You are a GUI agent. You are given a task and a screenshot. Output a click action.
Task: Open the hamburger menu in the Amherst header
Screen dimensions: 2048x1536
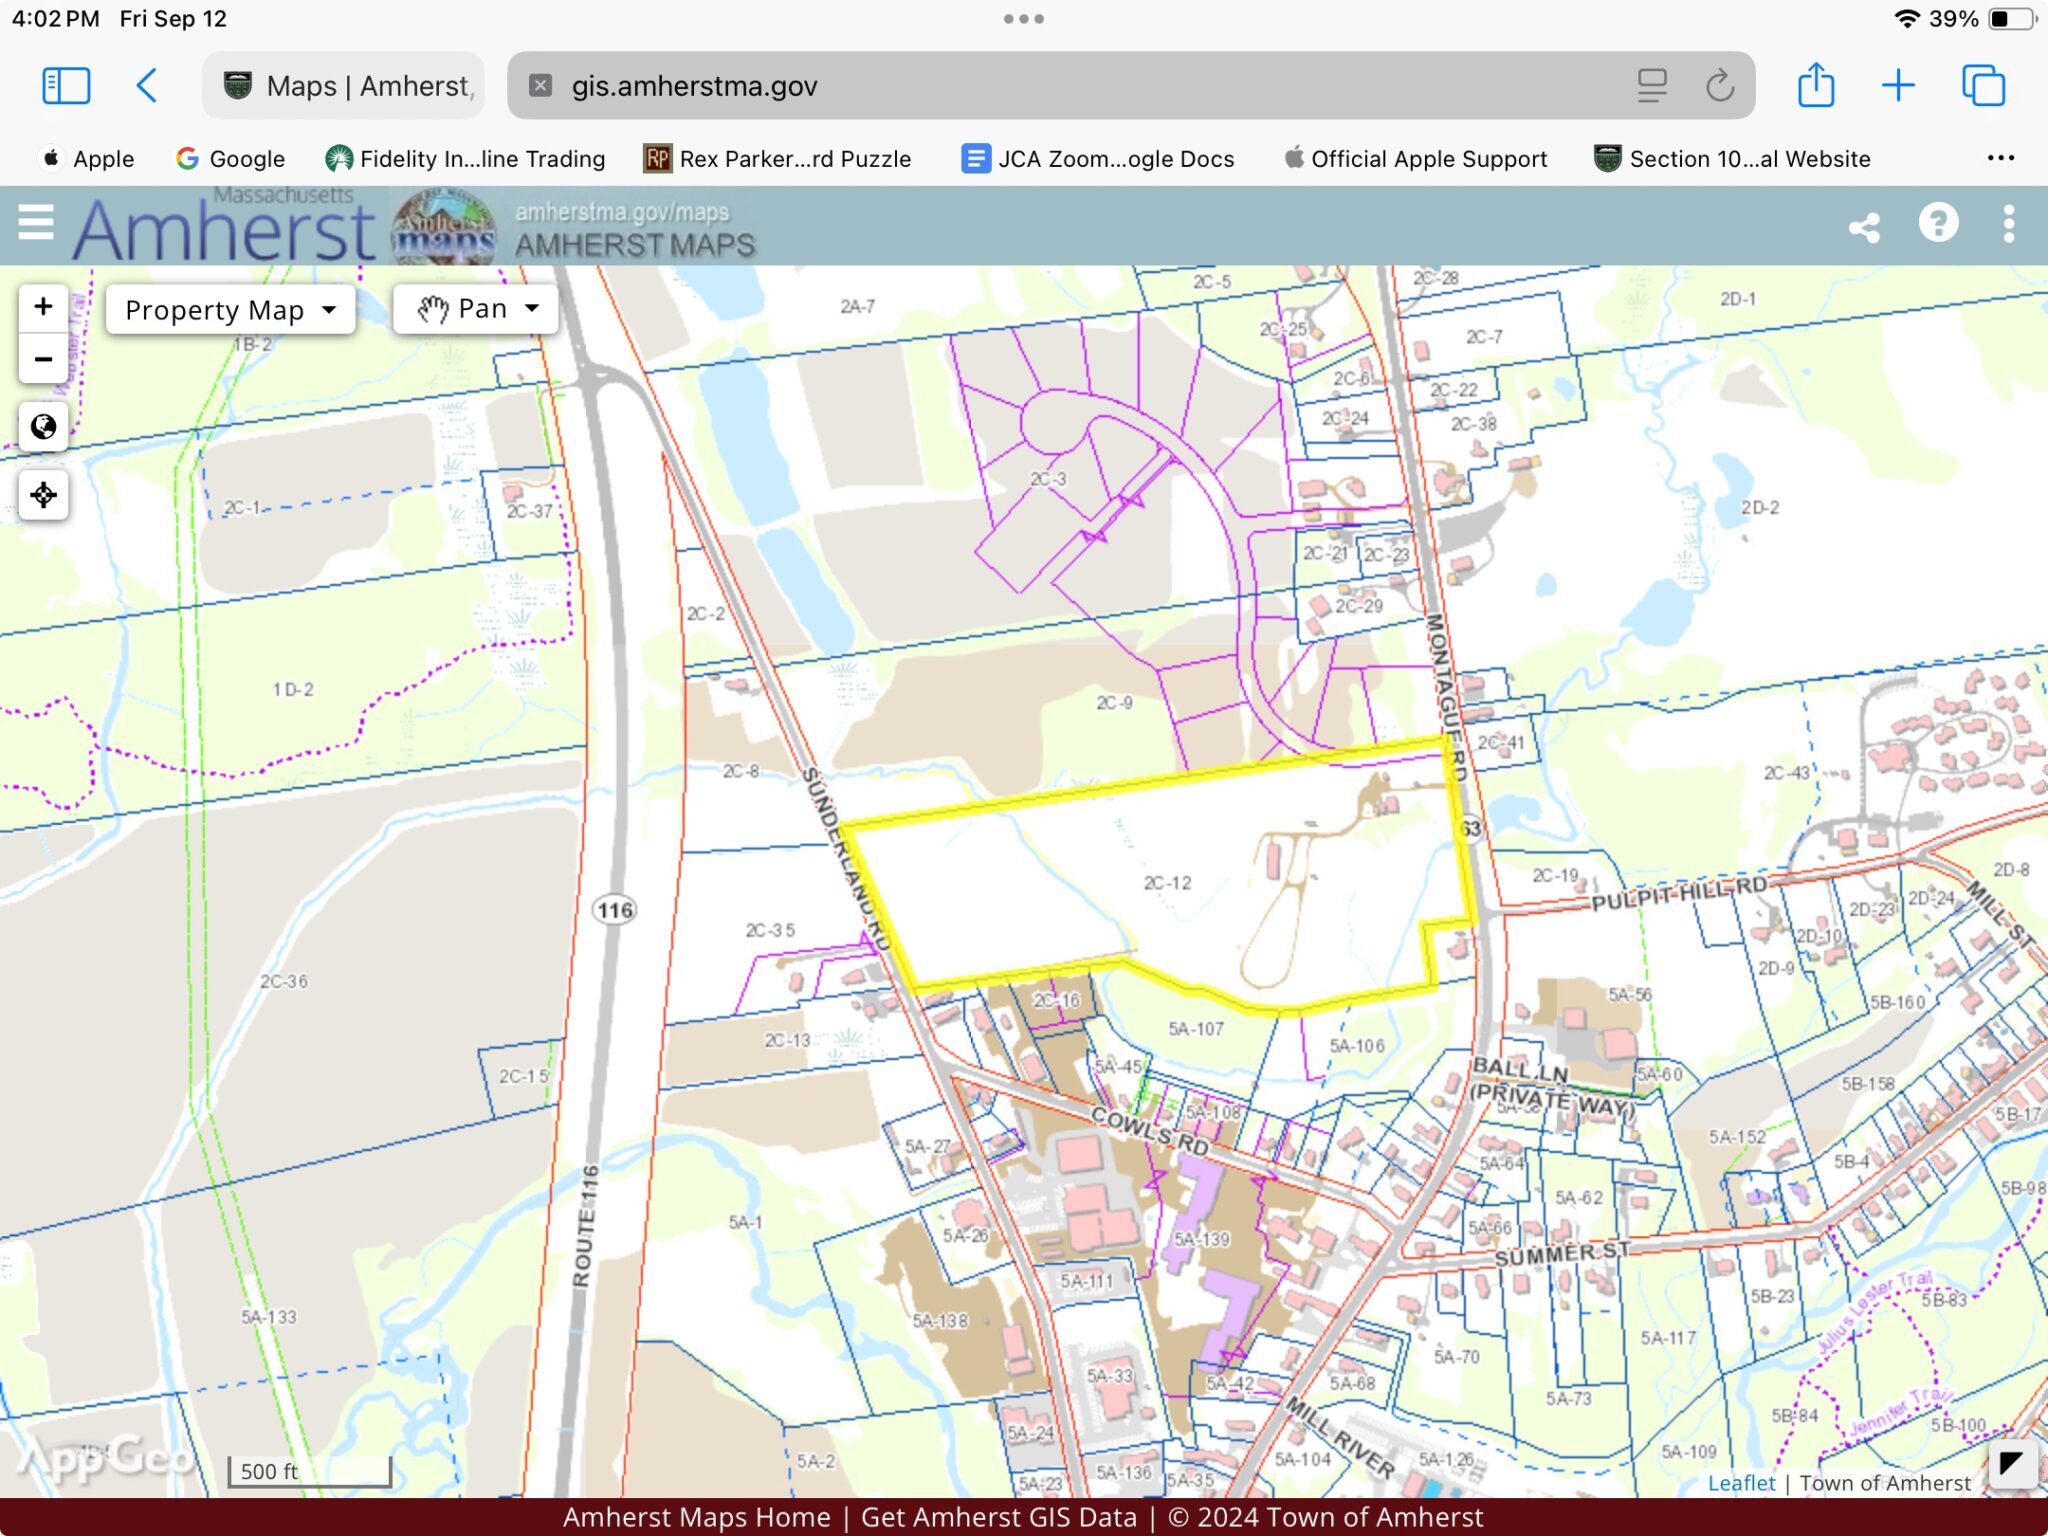coord(36,222)
